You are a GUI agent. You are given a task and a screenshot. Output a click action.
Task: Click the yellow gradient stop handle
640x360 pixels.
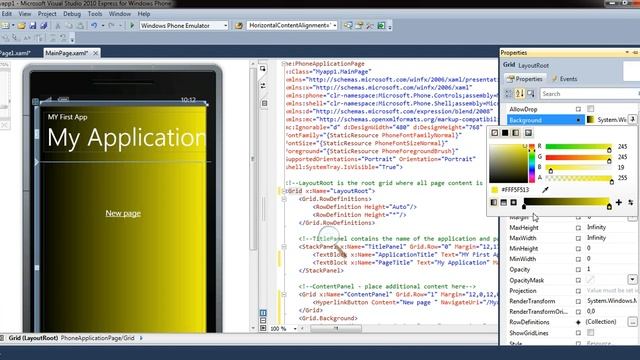pos(609,207)
